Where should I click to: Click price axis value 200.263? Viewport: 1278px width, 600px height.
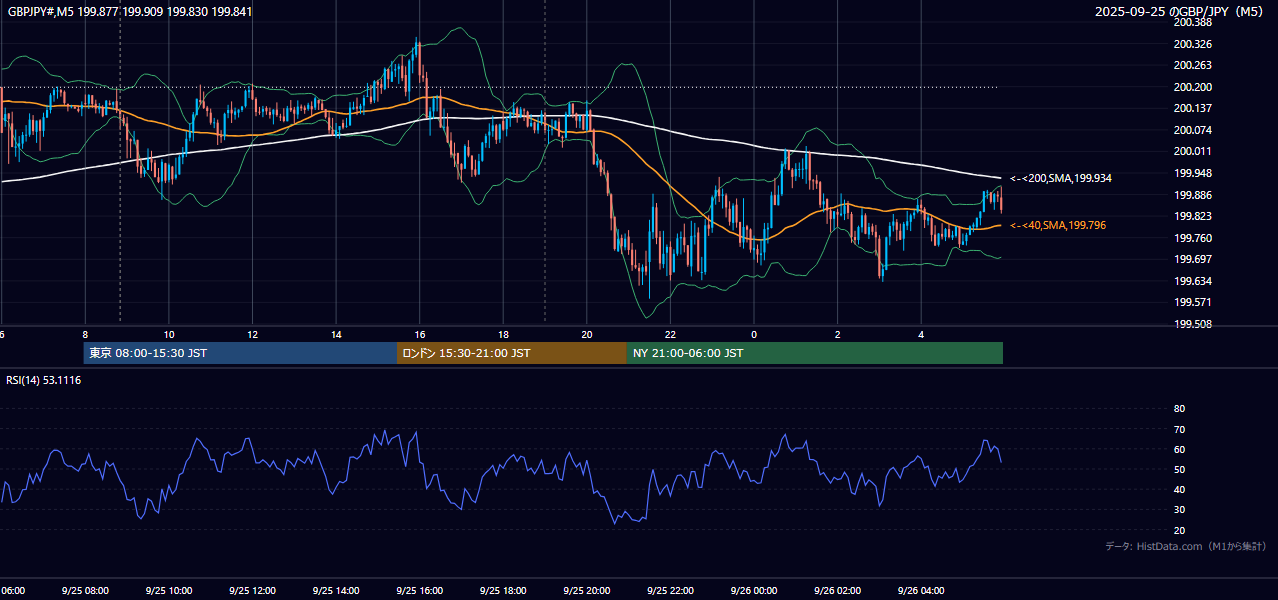point(1192,65)
